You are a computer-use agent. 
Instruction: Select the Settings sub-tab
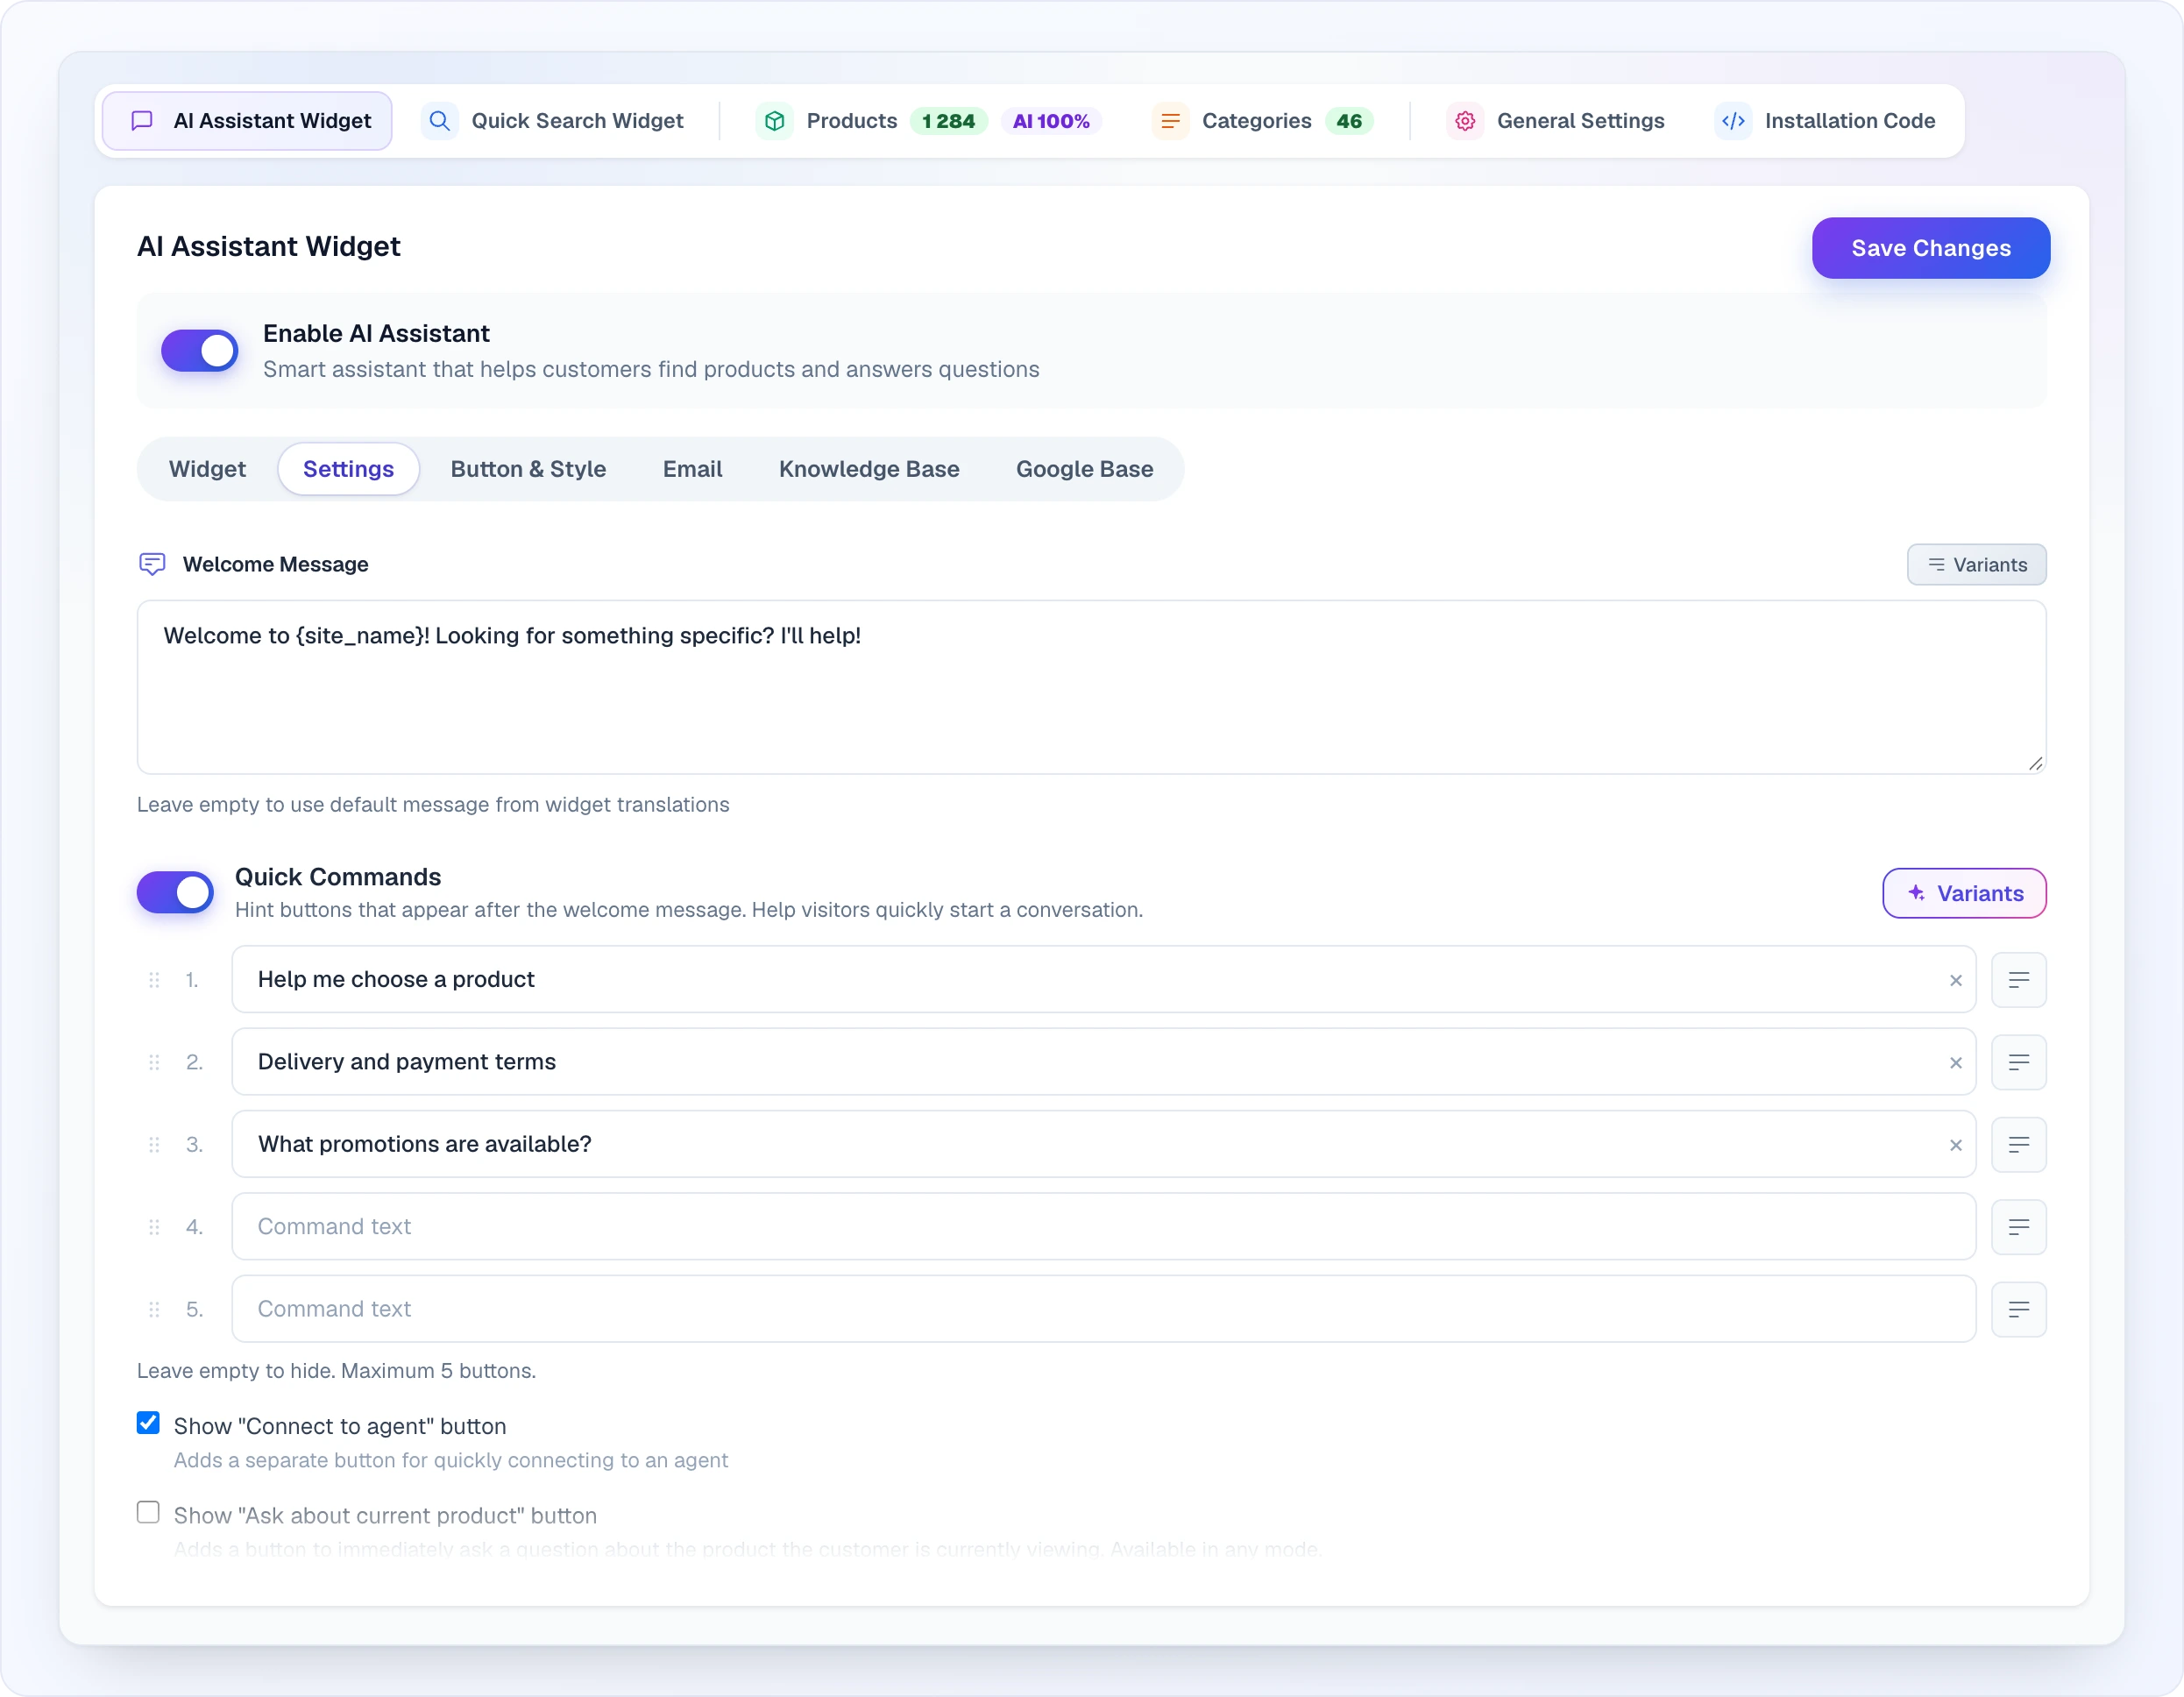point(348,469)
